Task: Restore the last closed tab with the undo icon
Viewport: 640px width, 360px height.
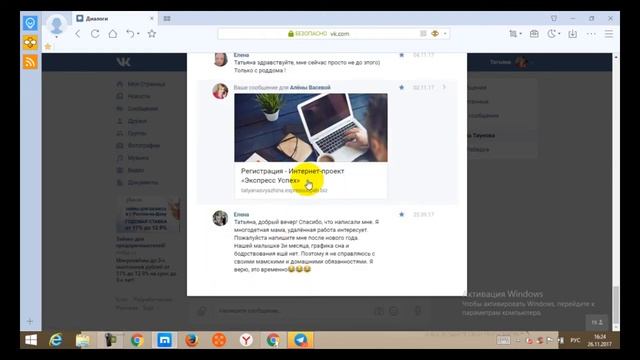Action: pos(130,34)
